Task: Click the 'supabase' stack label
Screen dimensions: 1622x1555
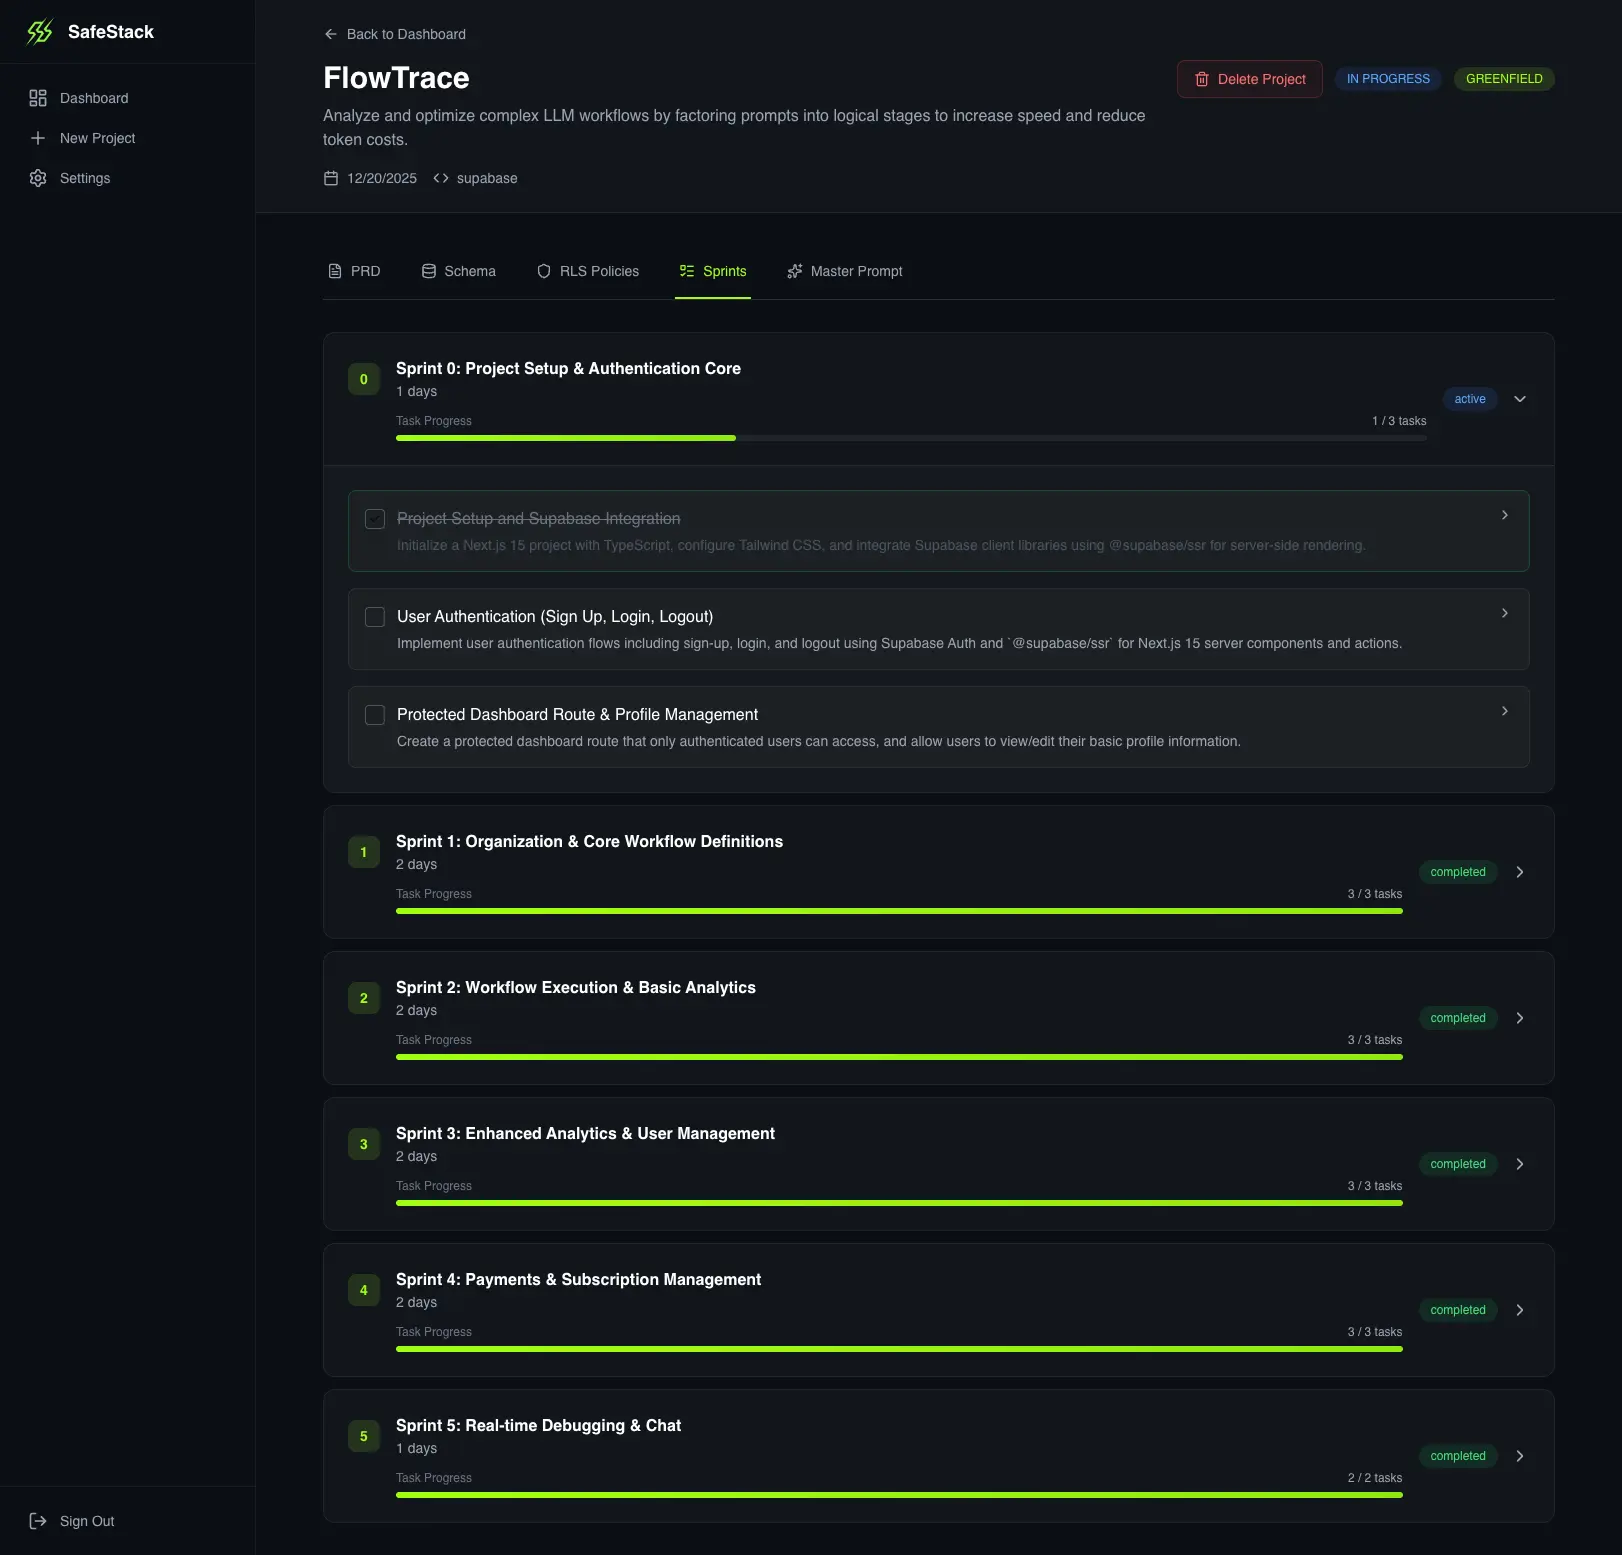Action: tap(487, 178)
